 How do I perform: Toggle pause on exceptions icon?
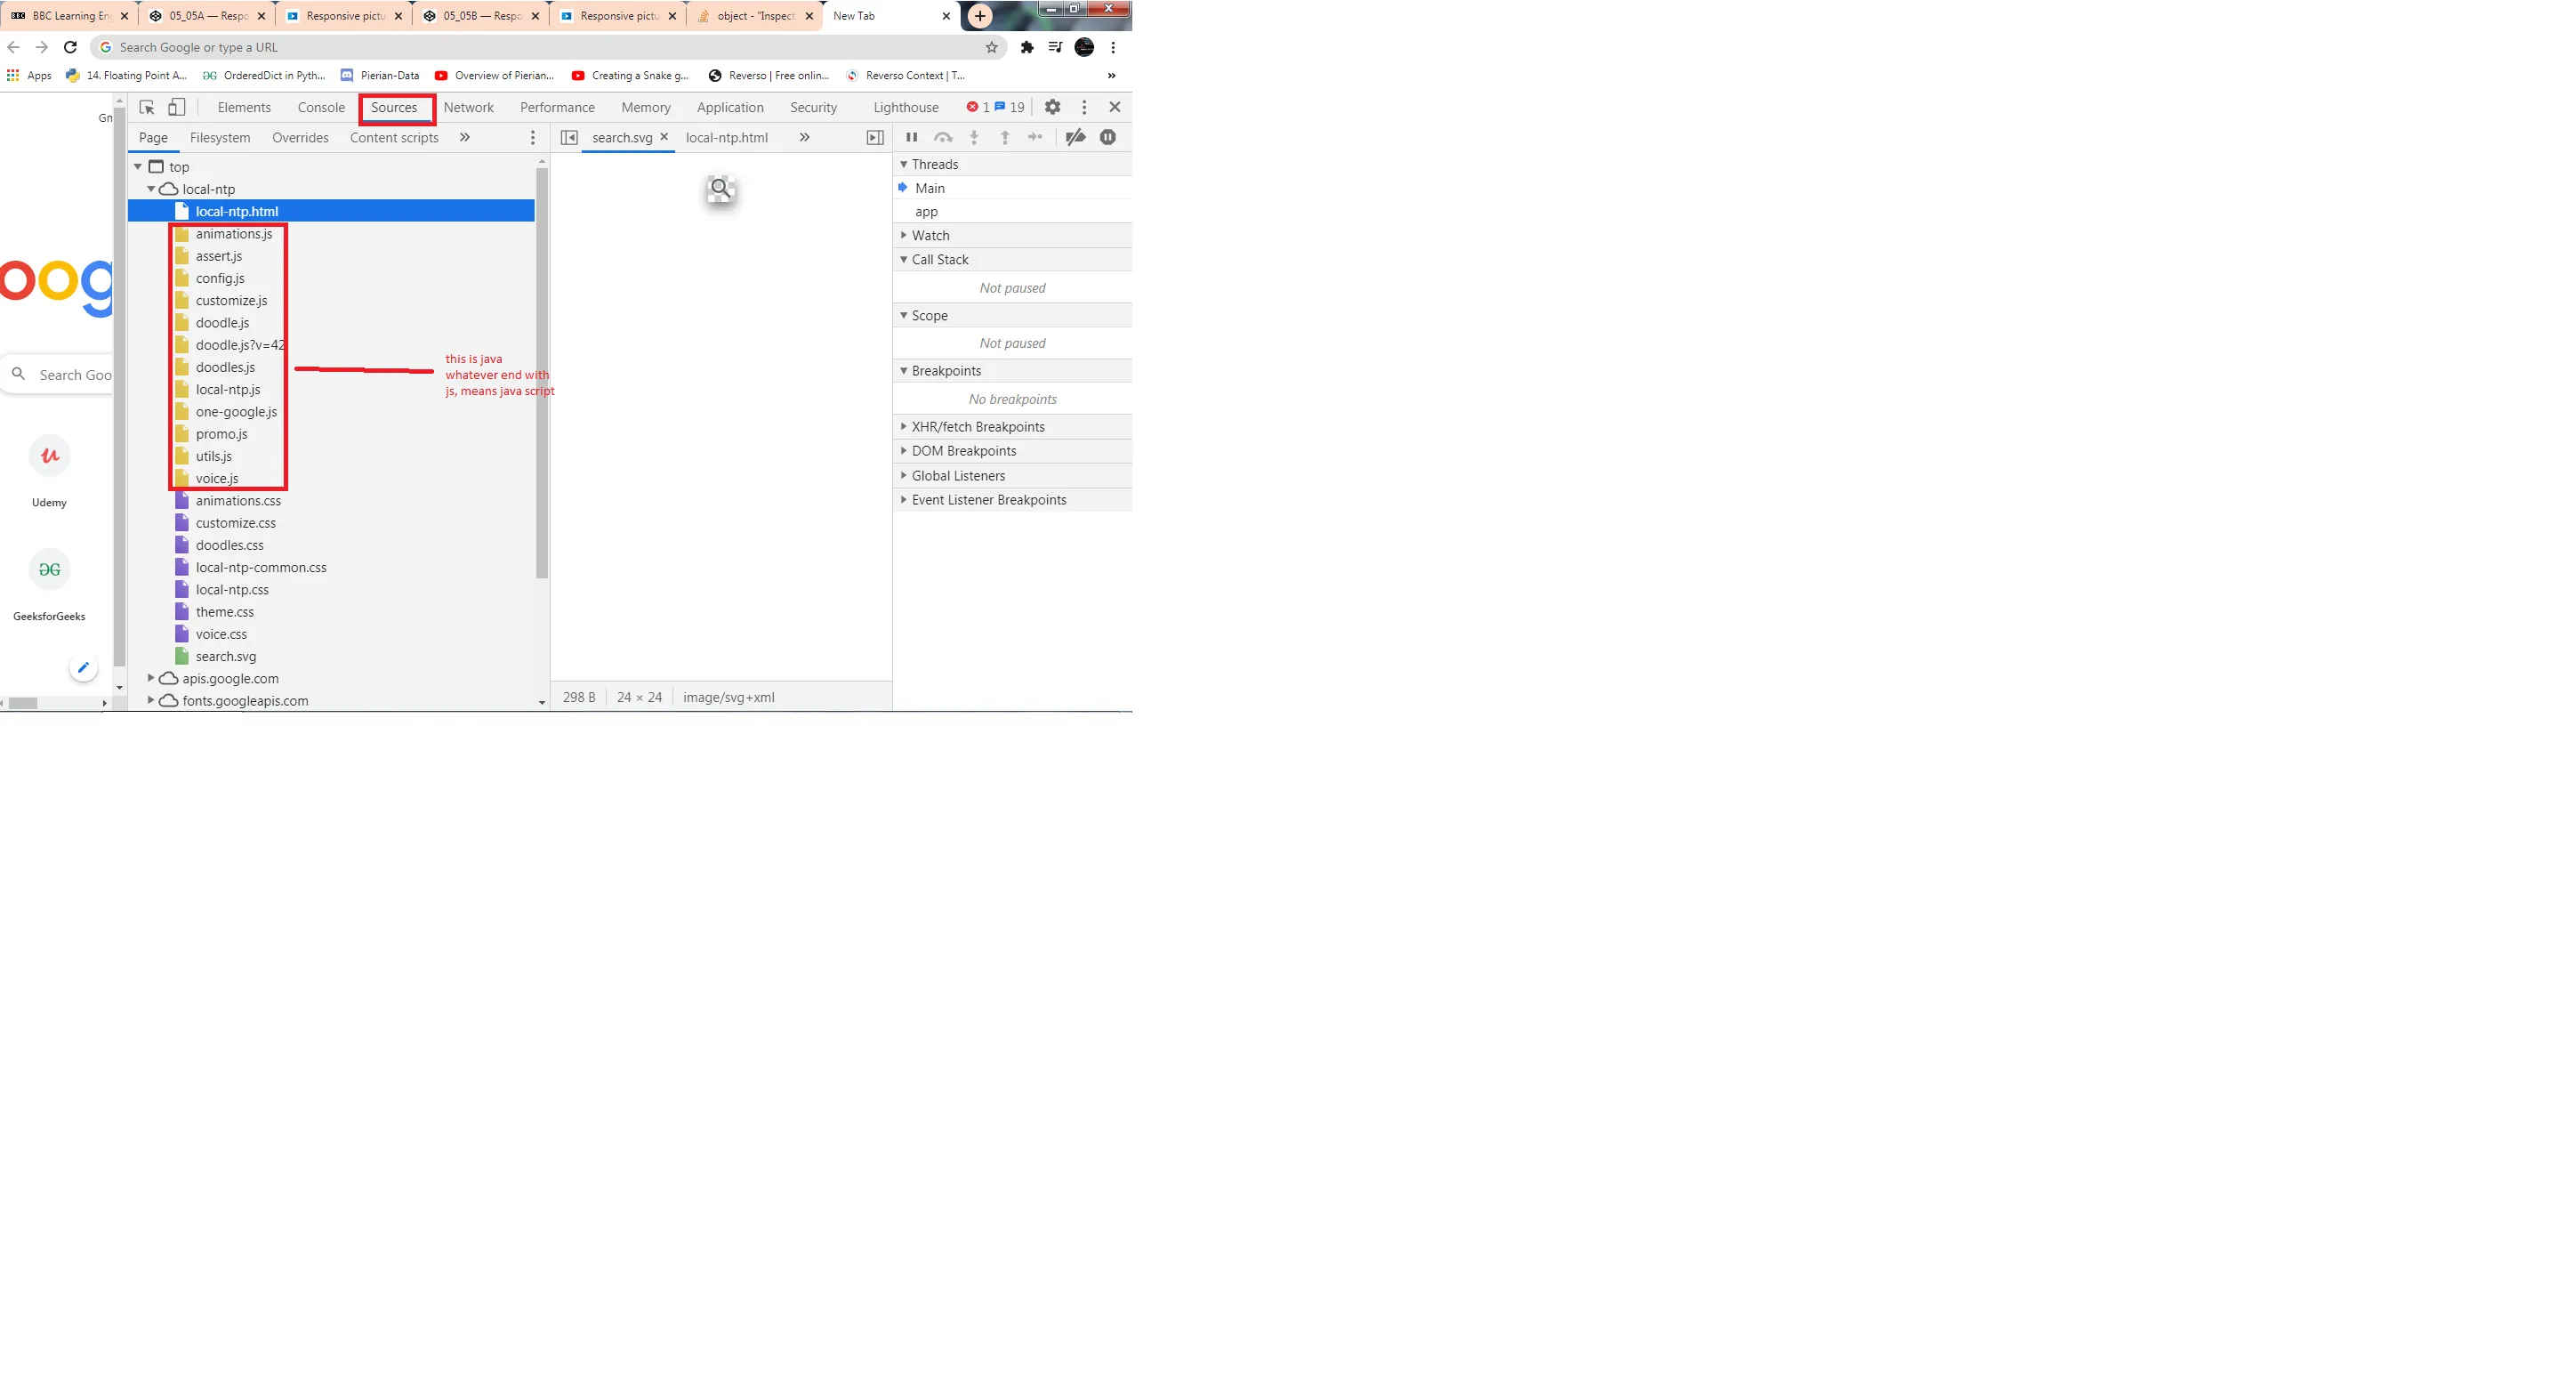pos(1107,137)
